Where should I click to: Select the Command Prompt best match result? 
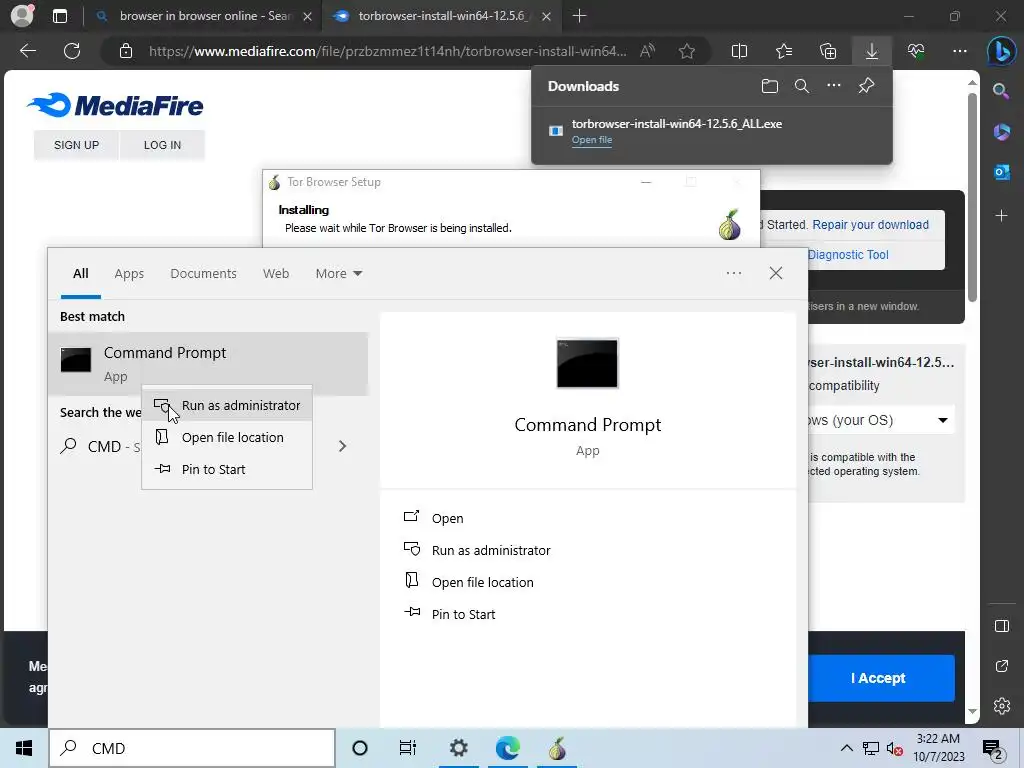tap(208, 364)
